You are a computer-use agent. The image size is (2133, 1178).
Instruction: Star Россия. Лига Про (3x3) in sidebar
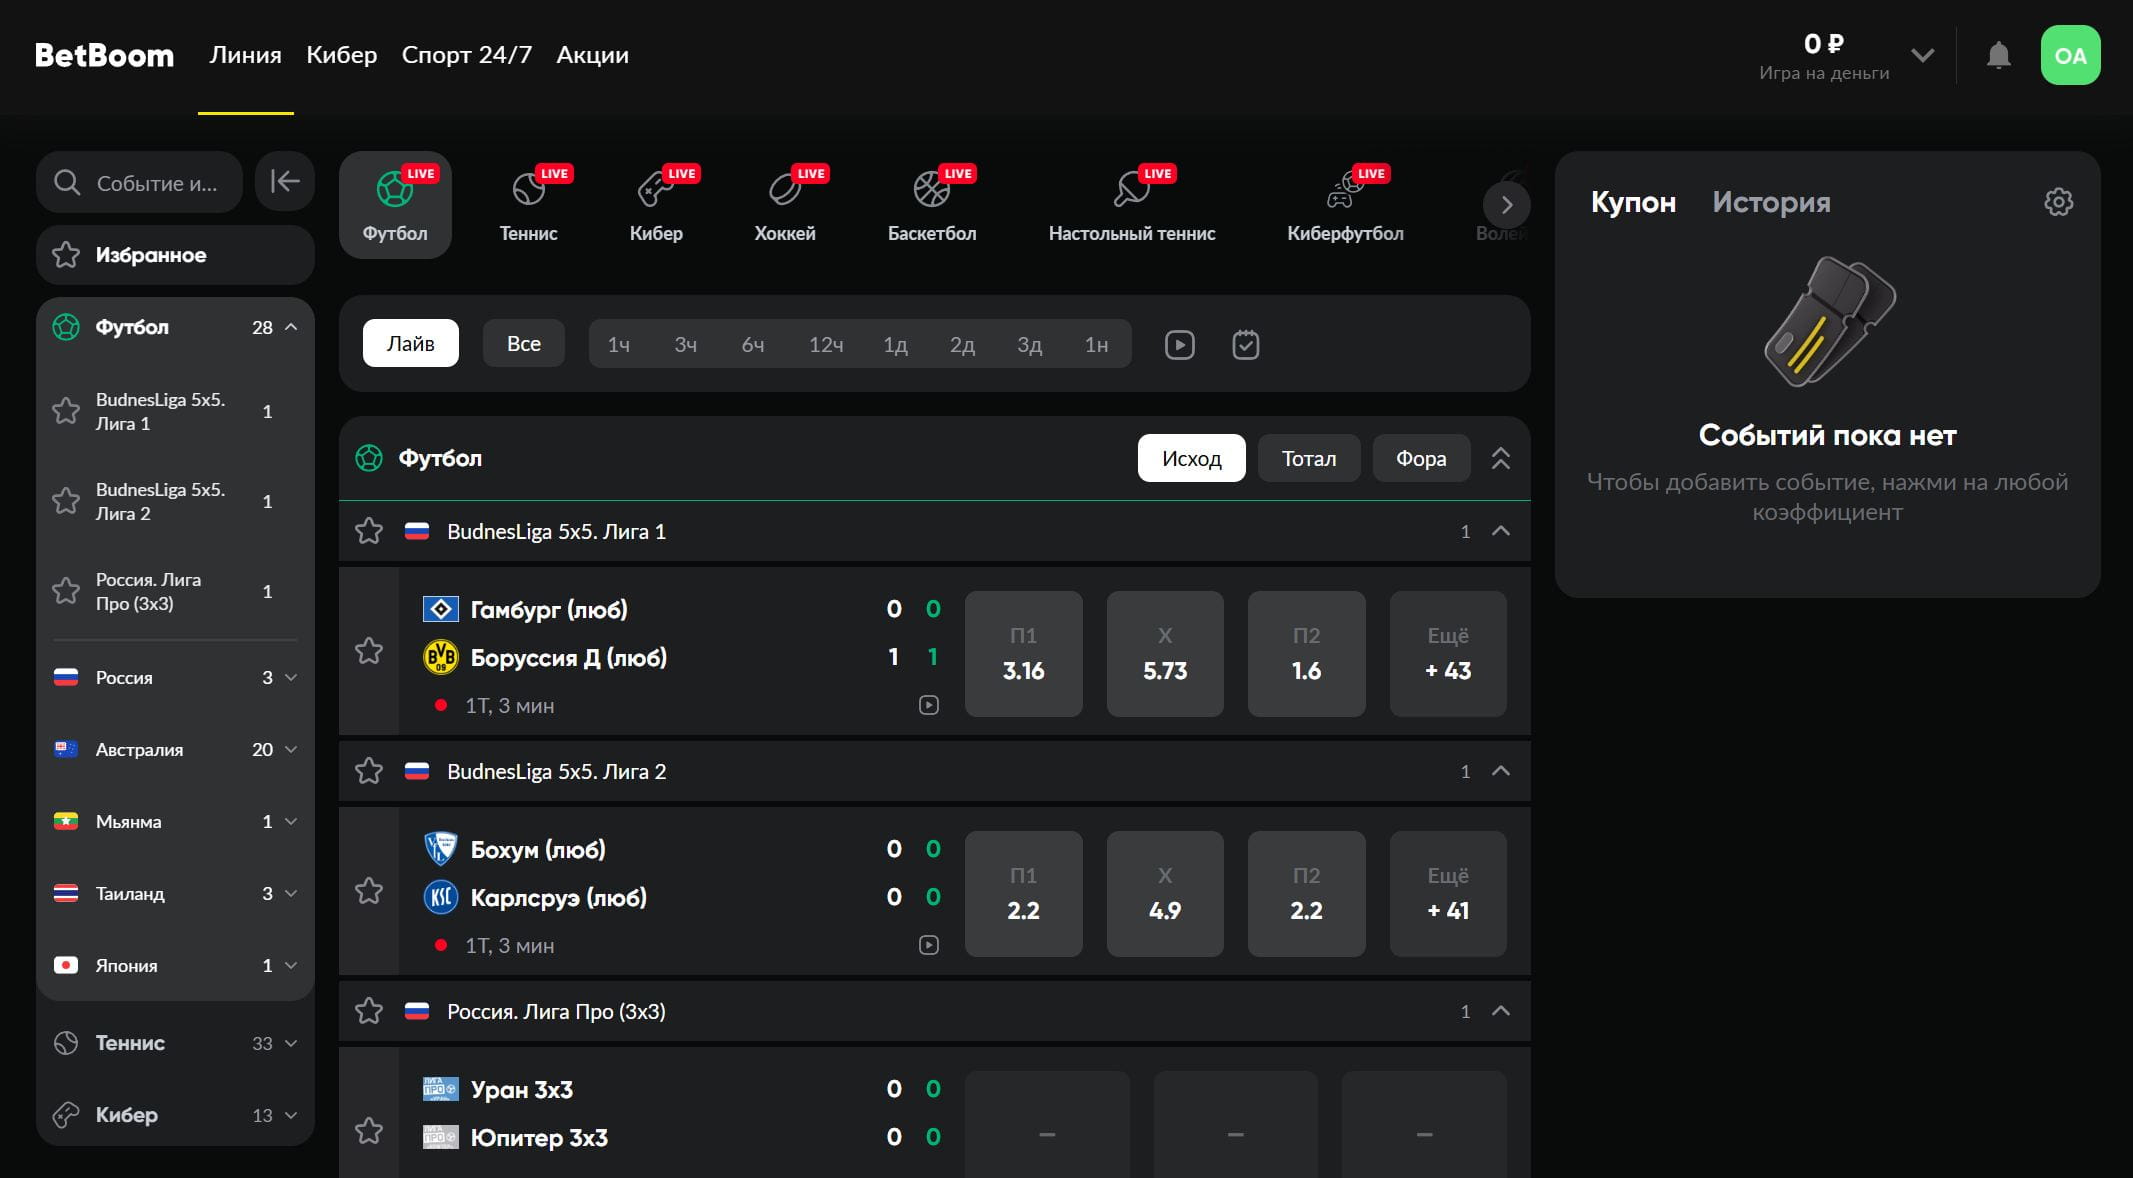click(66, 591)
